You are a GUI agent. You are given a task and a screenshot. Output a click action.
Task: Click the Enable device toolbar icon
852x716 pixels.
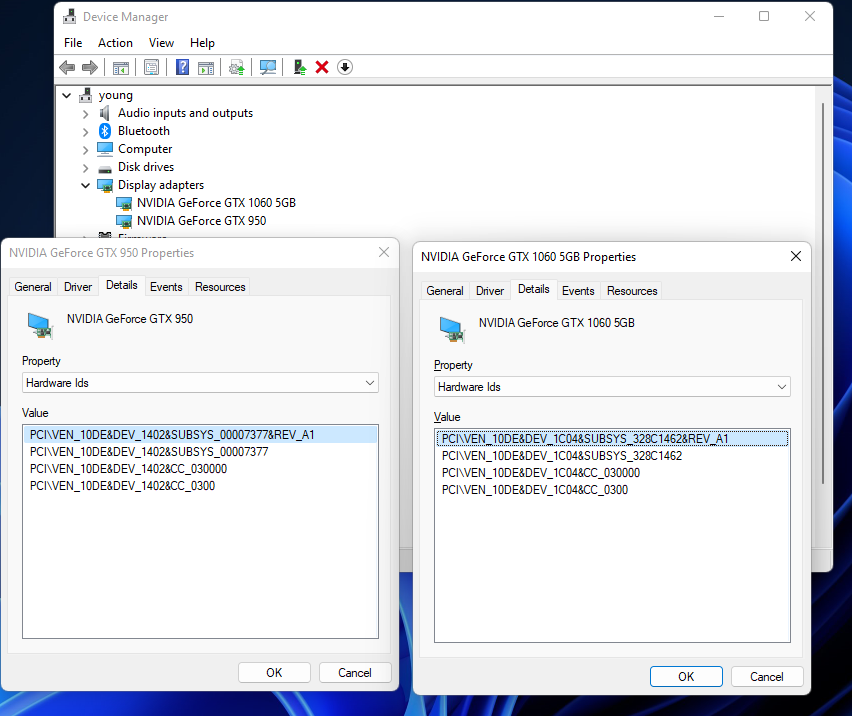click(x=299, y=67)
